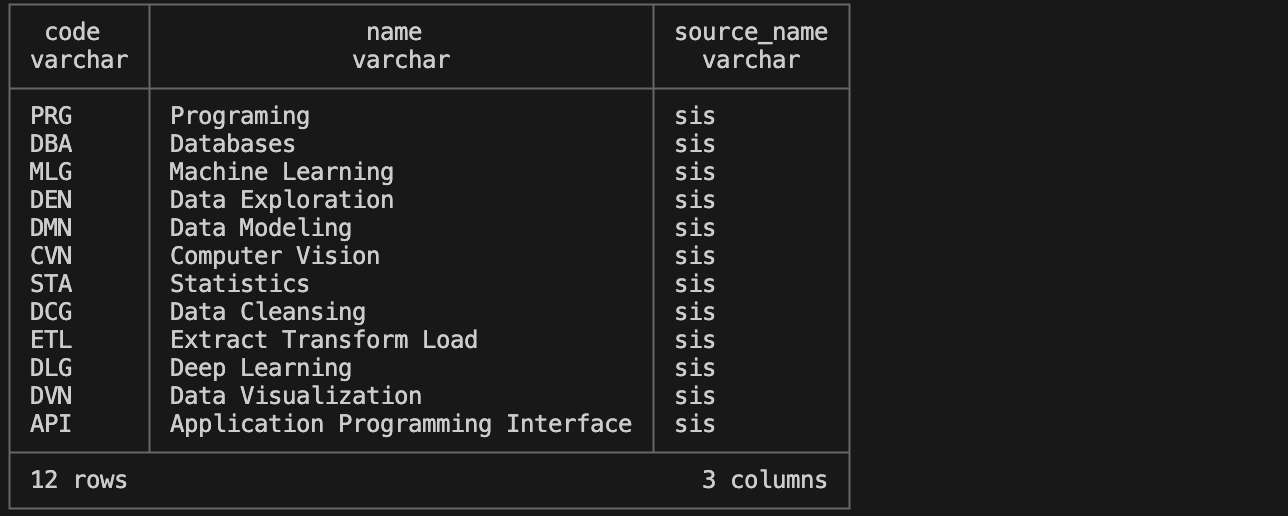Click the 'name' column header

pos(400,33)
